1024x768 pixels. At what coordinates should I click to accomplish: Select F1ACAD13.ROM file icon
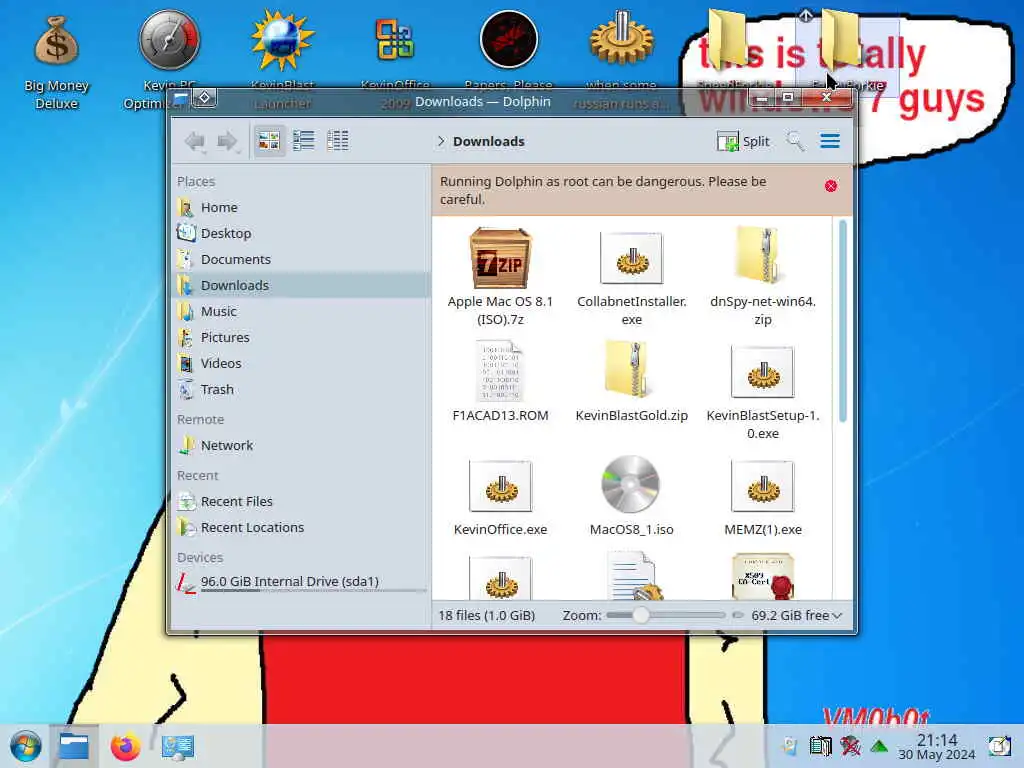tap(500, 371)
